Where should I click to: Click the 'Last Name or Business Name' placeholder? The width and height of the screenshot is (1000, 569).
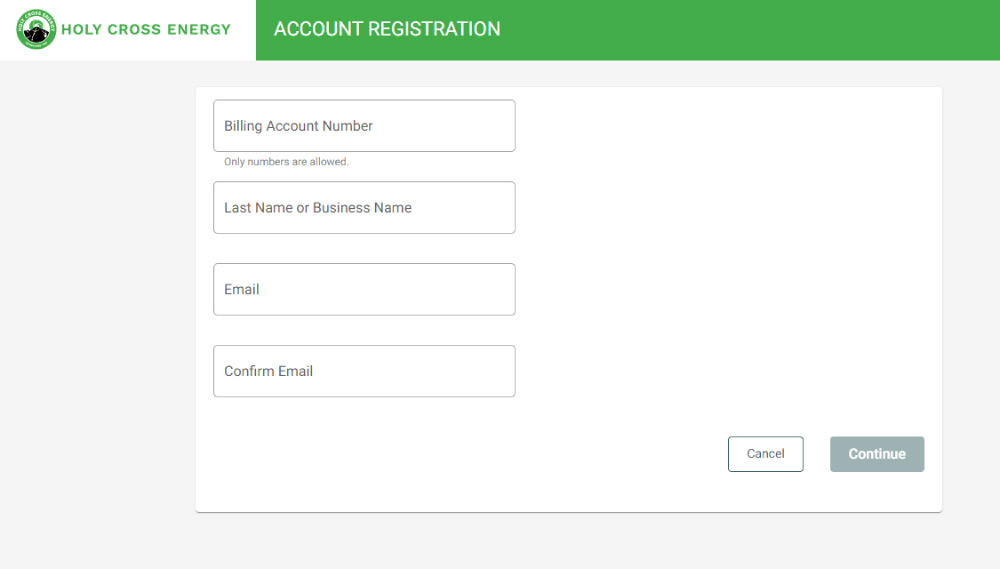coord(318,207)
